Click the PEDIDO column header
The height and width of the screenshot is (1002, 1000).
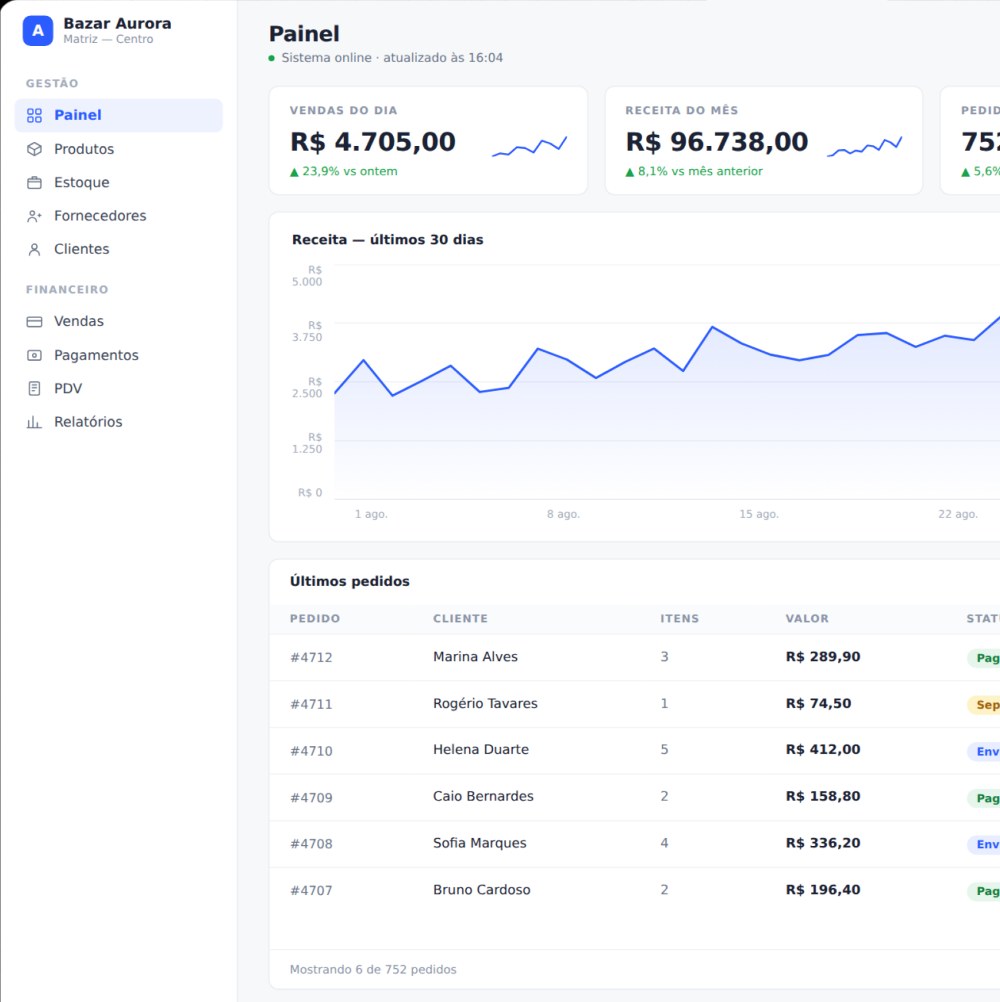click(315, 619)
